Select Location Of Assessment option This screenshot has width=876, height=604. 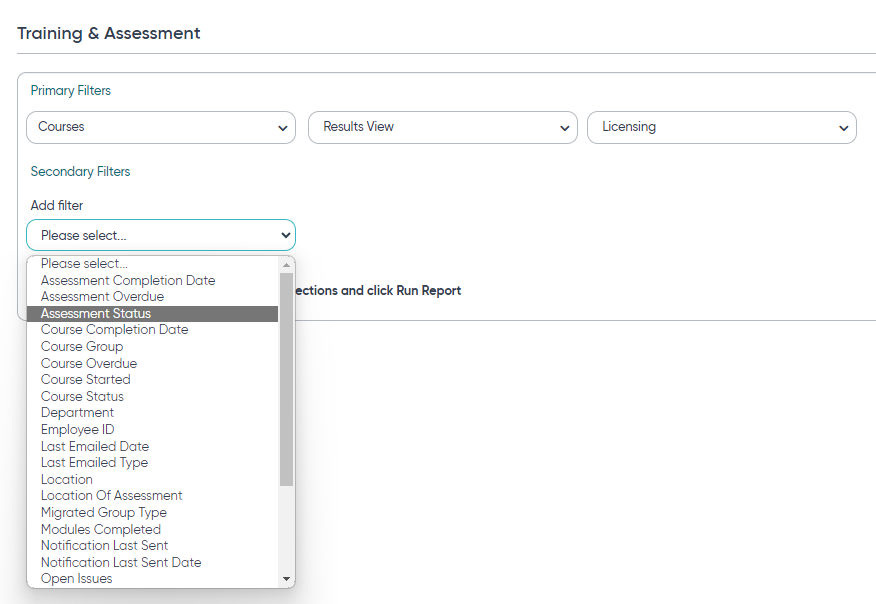[x=153, y=496]
